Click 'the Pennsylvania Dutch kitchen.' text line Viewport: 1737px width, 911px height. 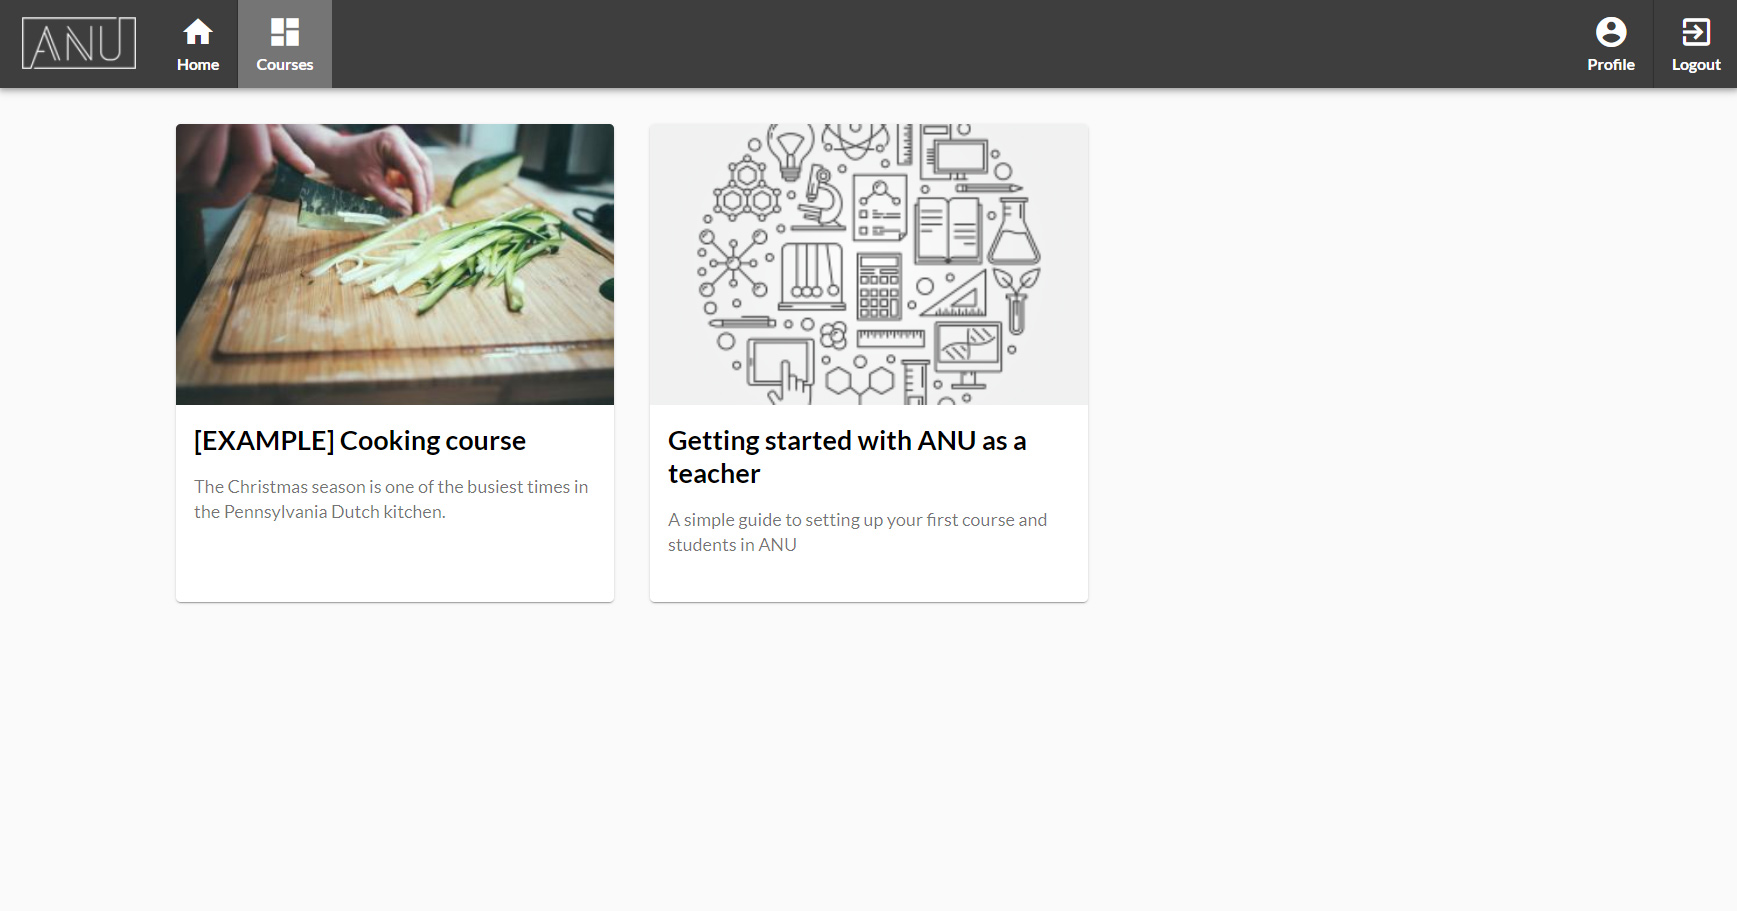pos(320,512)
